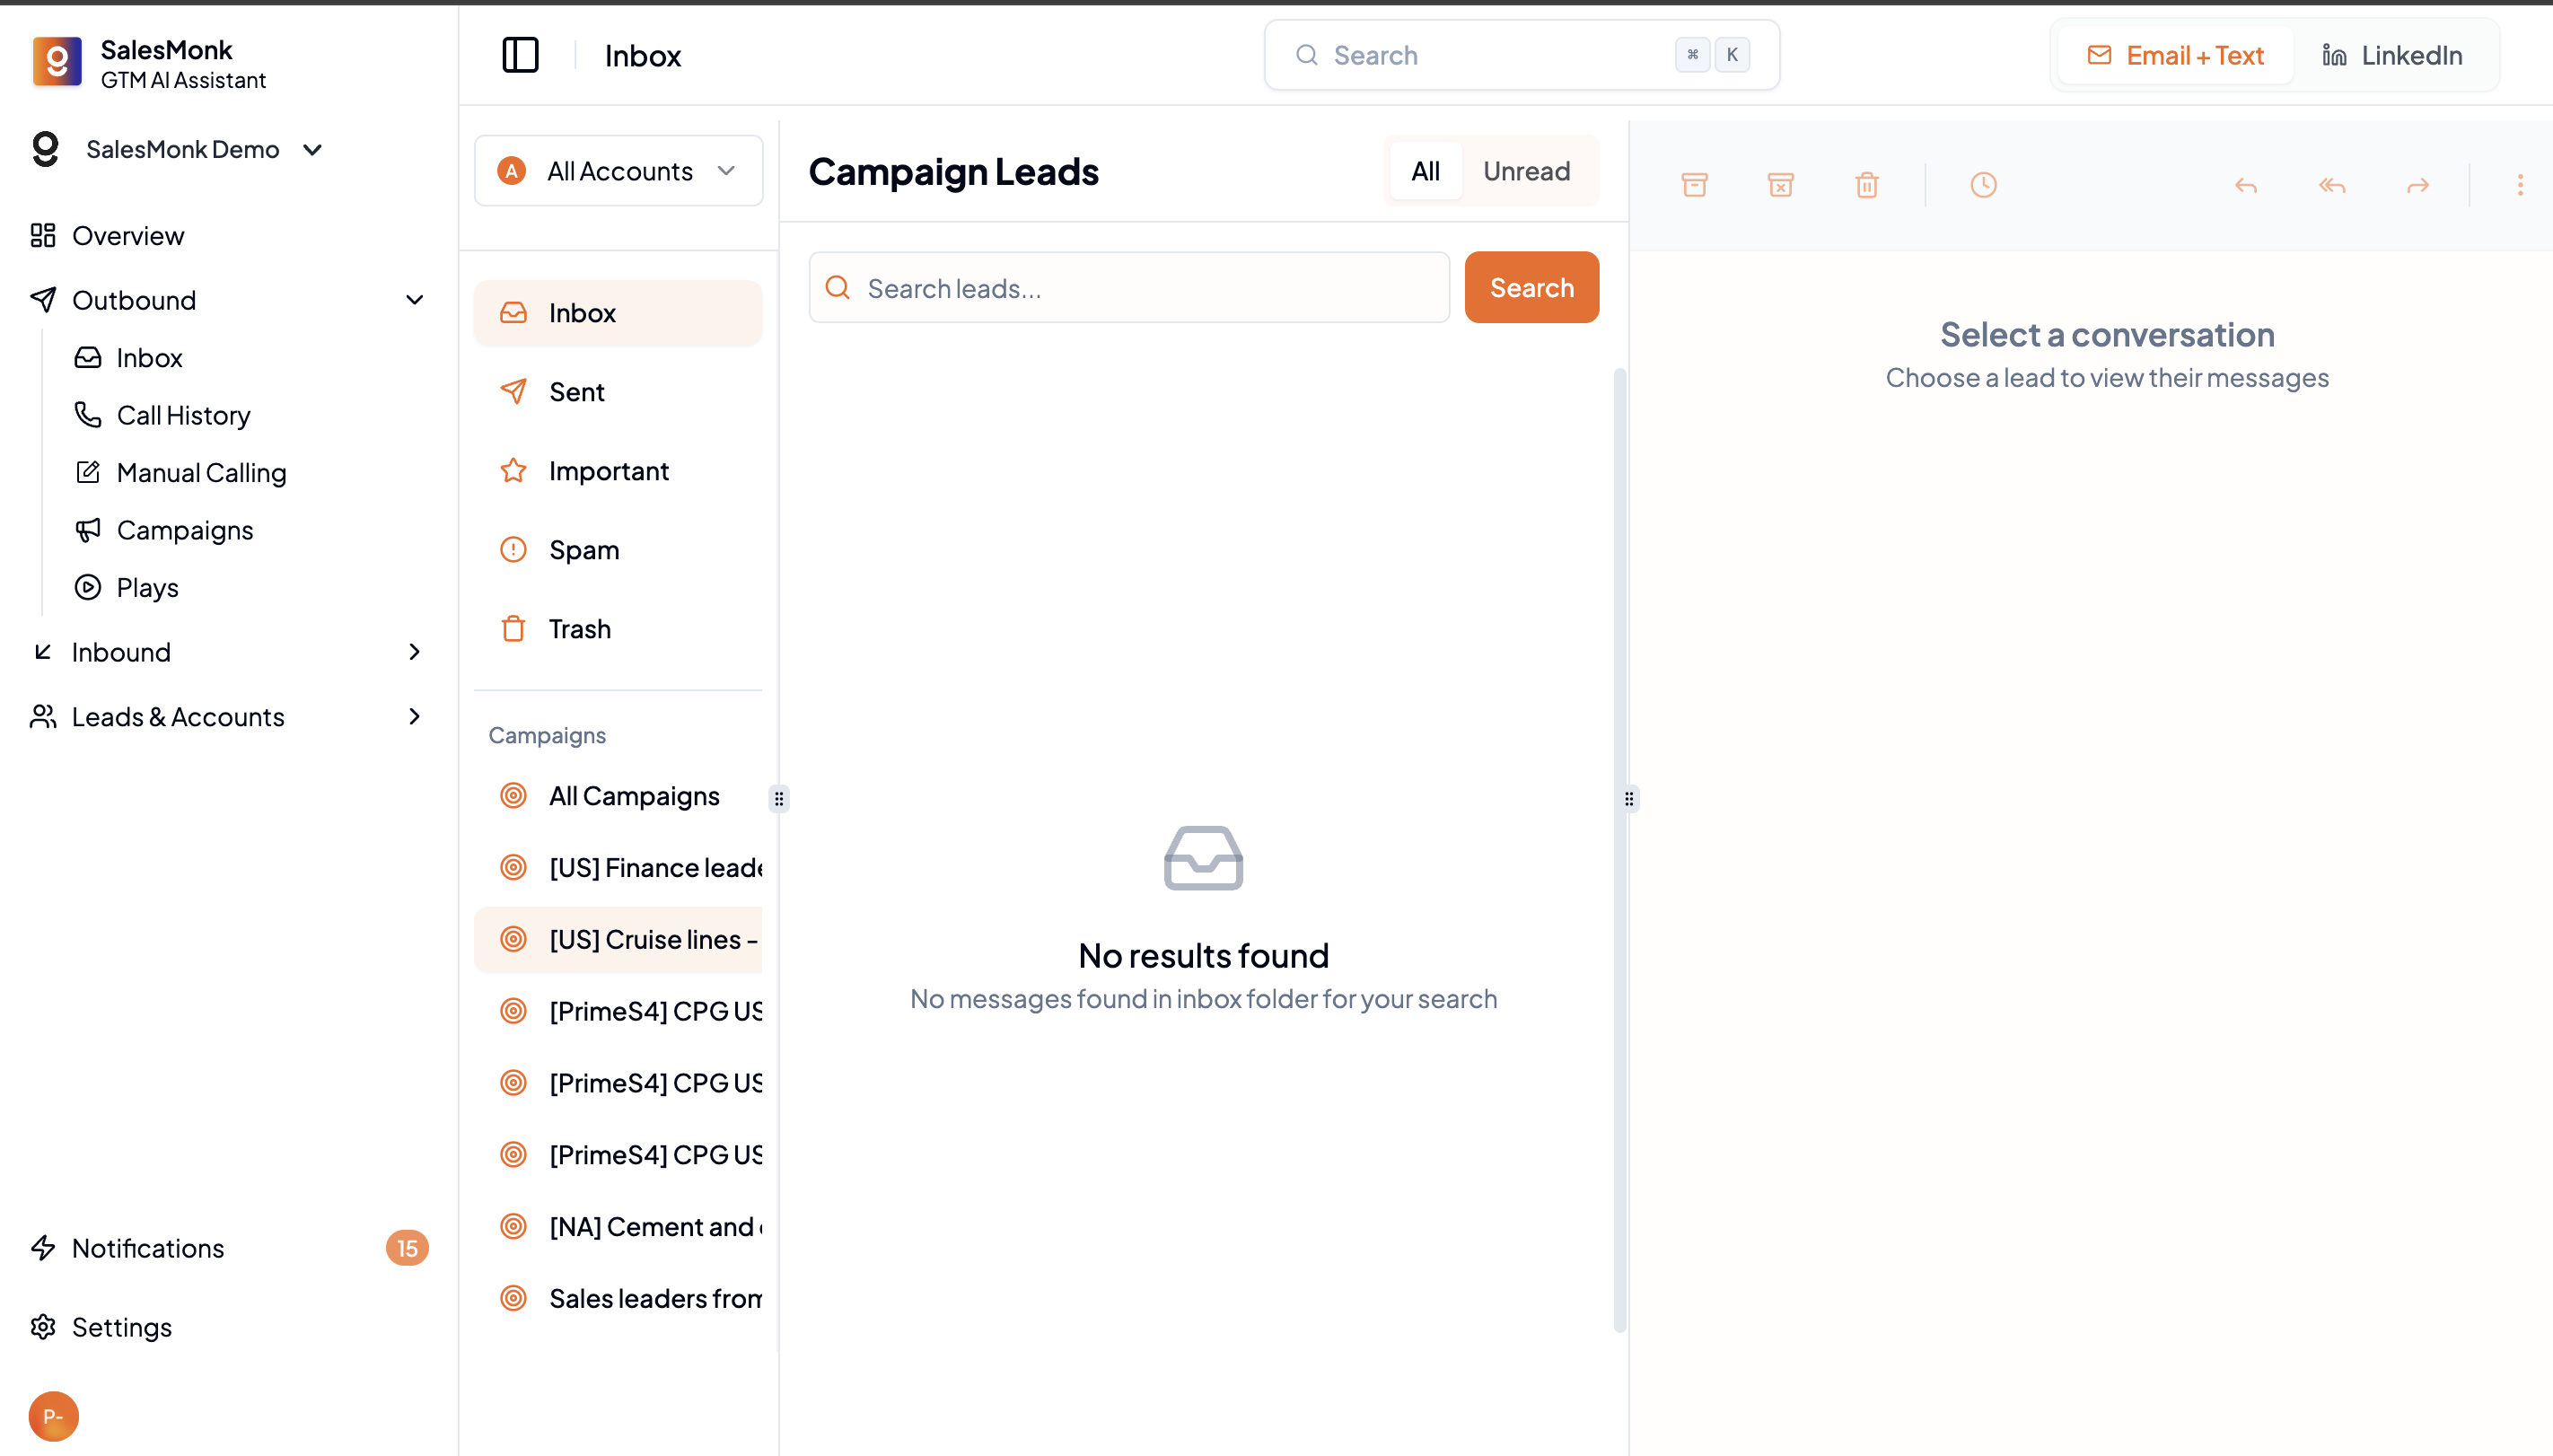This screenshot has height=1456, width=2553.
Task: Click the trash icon in conversation toolbar
Action: (1866, 185)
